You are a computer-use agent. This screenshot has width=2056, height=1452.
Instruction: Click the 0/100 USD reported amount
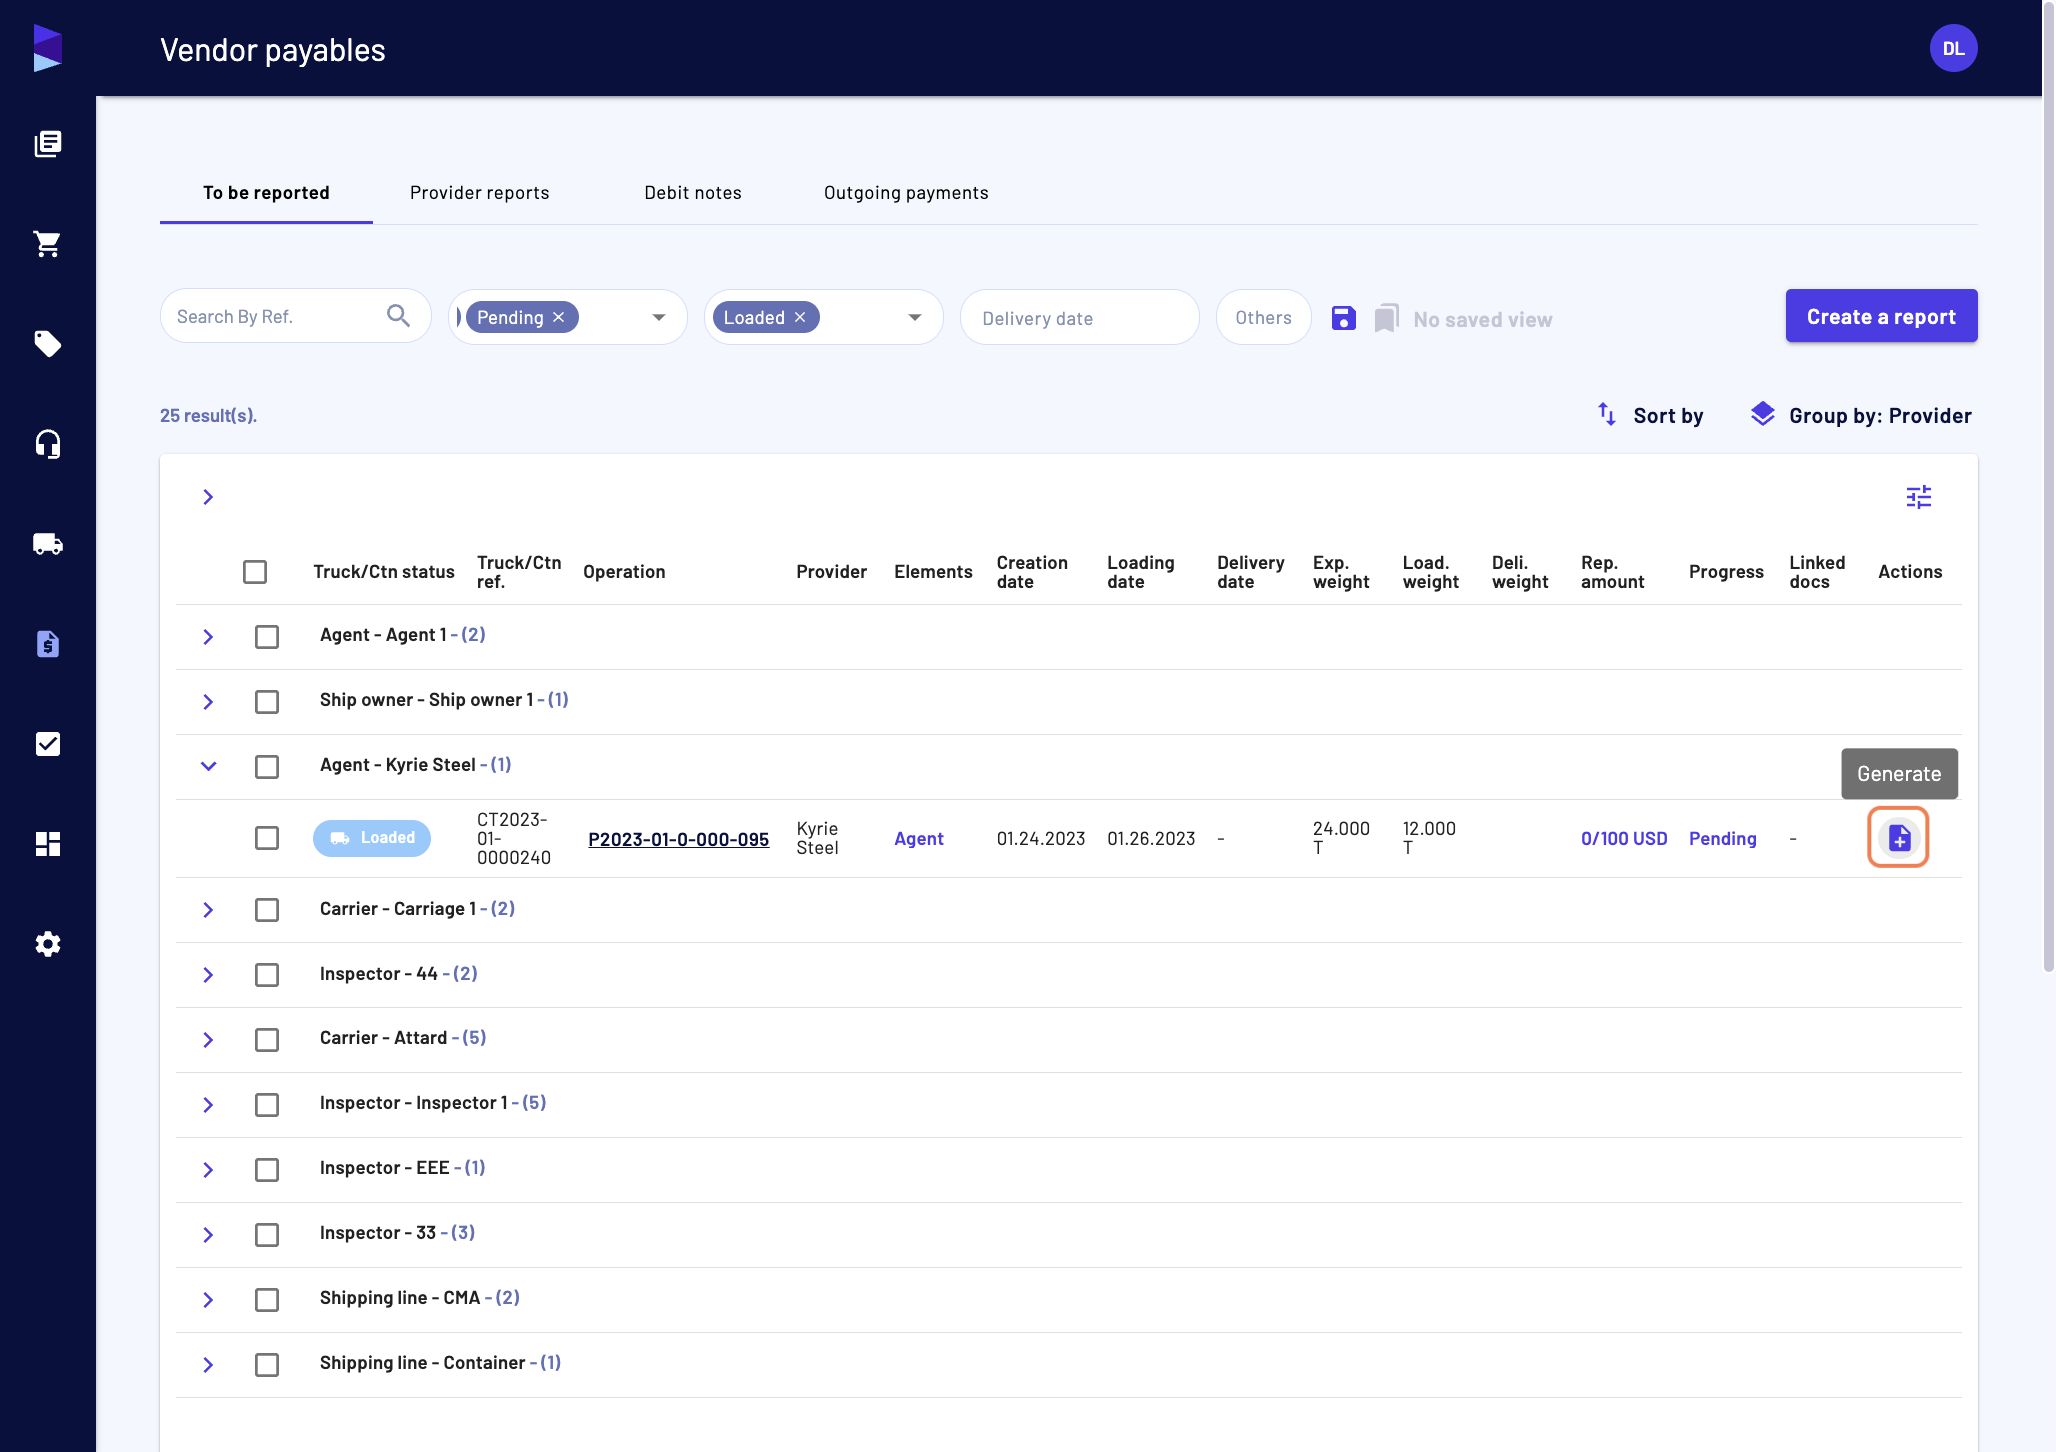[x=1623, y=839]
